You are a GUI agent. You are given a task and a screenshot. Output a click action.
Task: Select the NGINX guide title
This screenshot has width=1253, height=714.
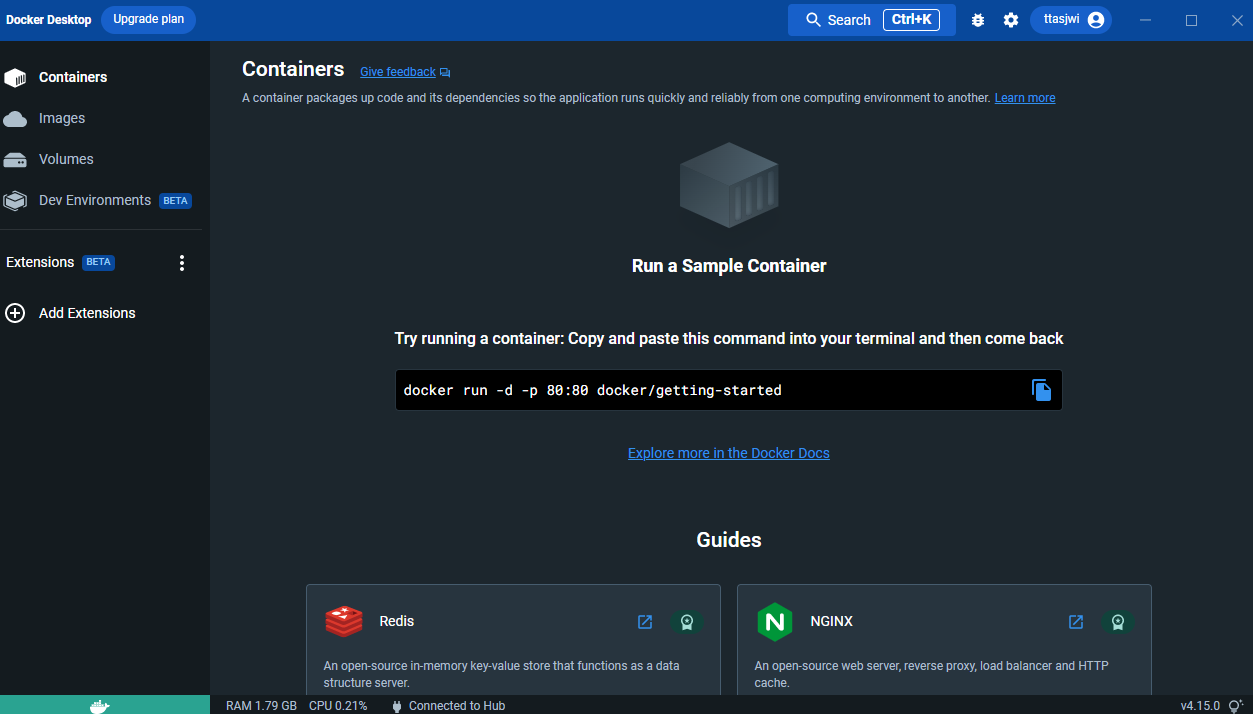[832, 621]
